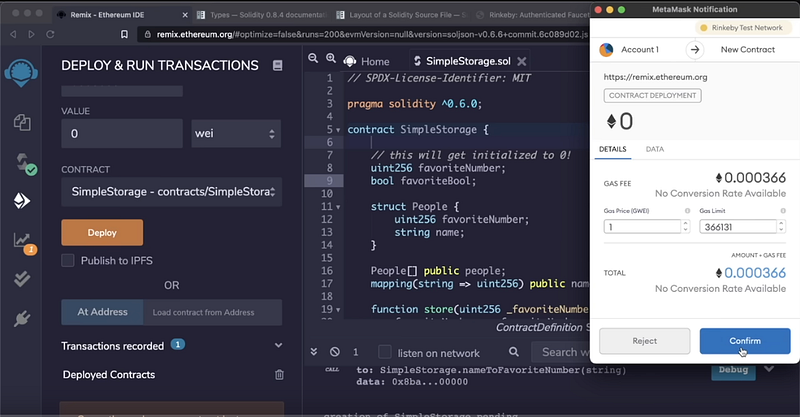800x417 pixels.
Task: Open the wei unit dropdown
Action: pos(236,134)
